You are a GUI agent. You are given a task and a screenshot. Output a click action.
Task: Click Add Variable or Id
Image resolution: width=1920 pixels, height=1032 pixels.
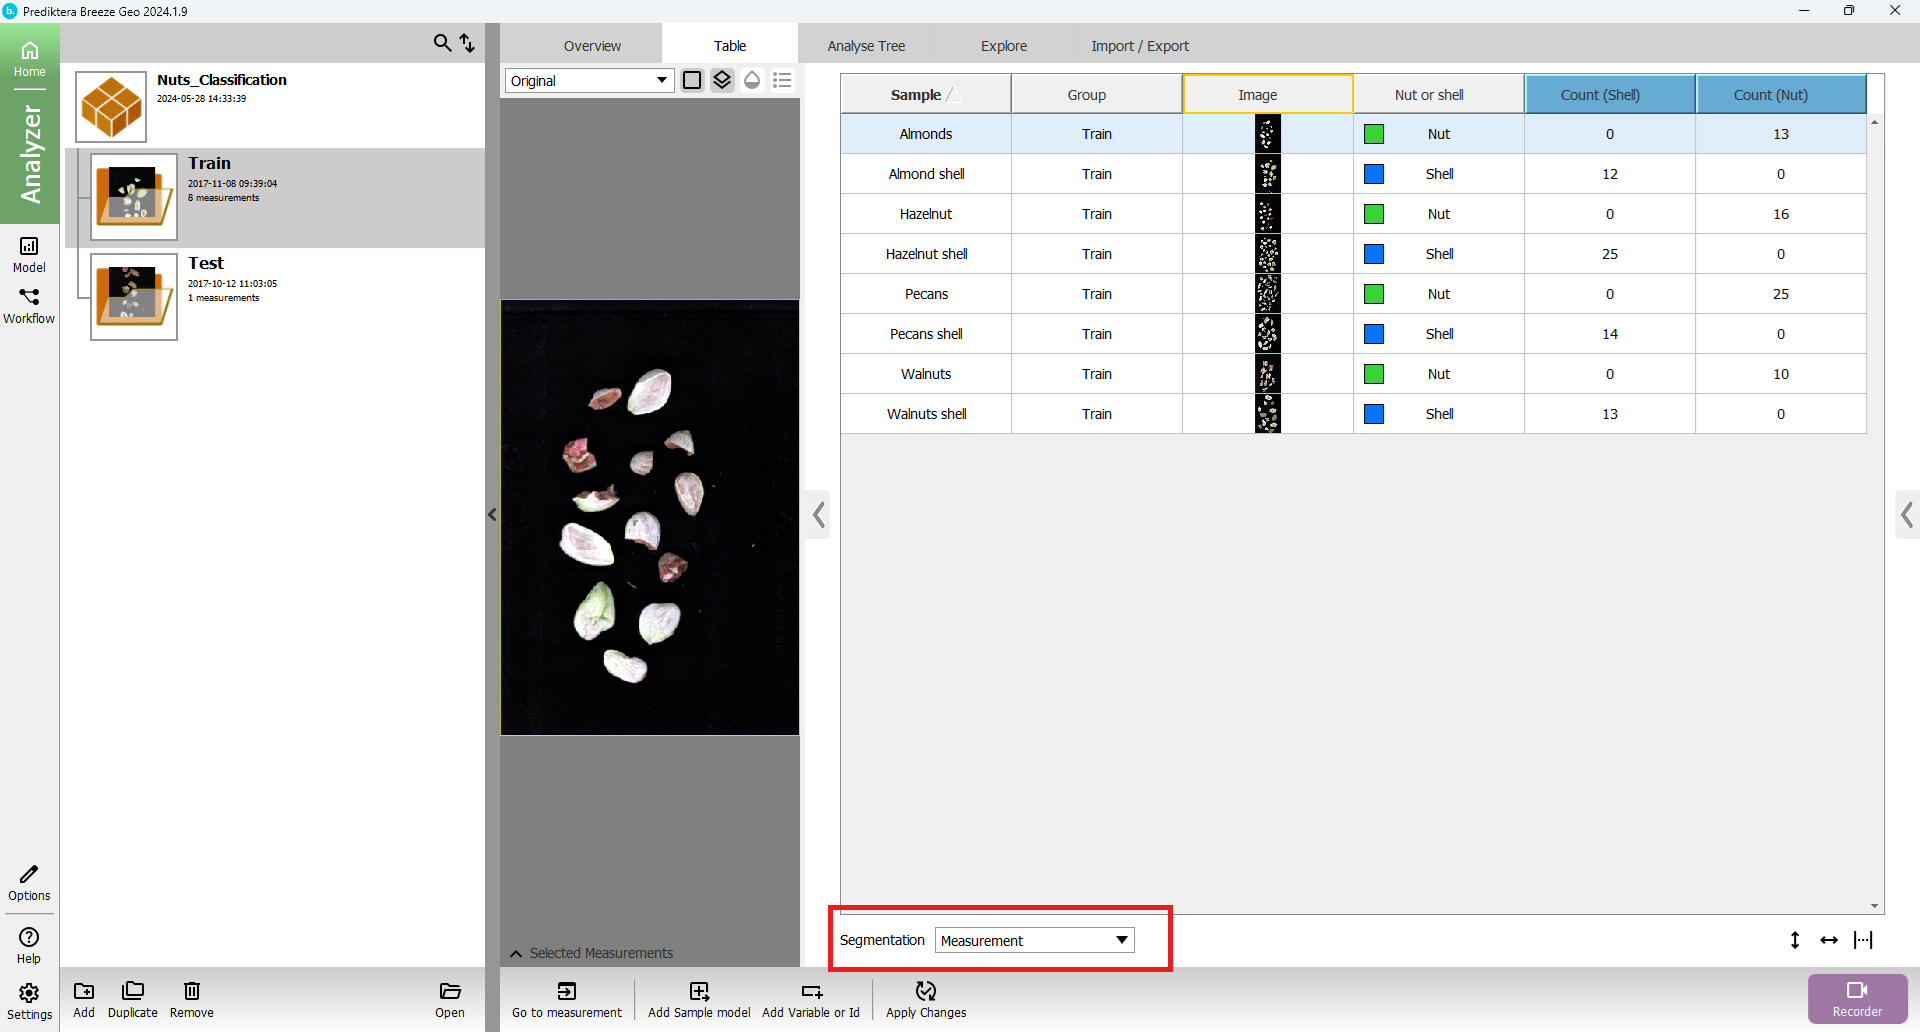coord(811,999)
